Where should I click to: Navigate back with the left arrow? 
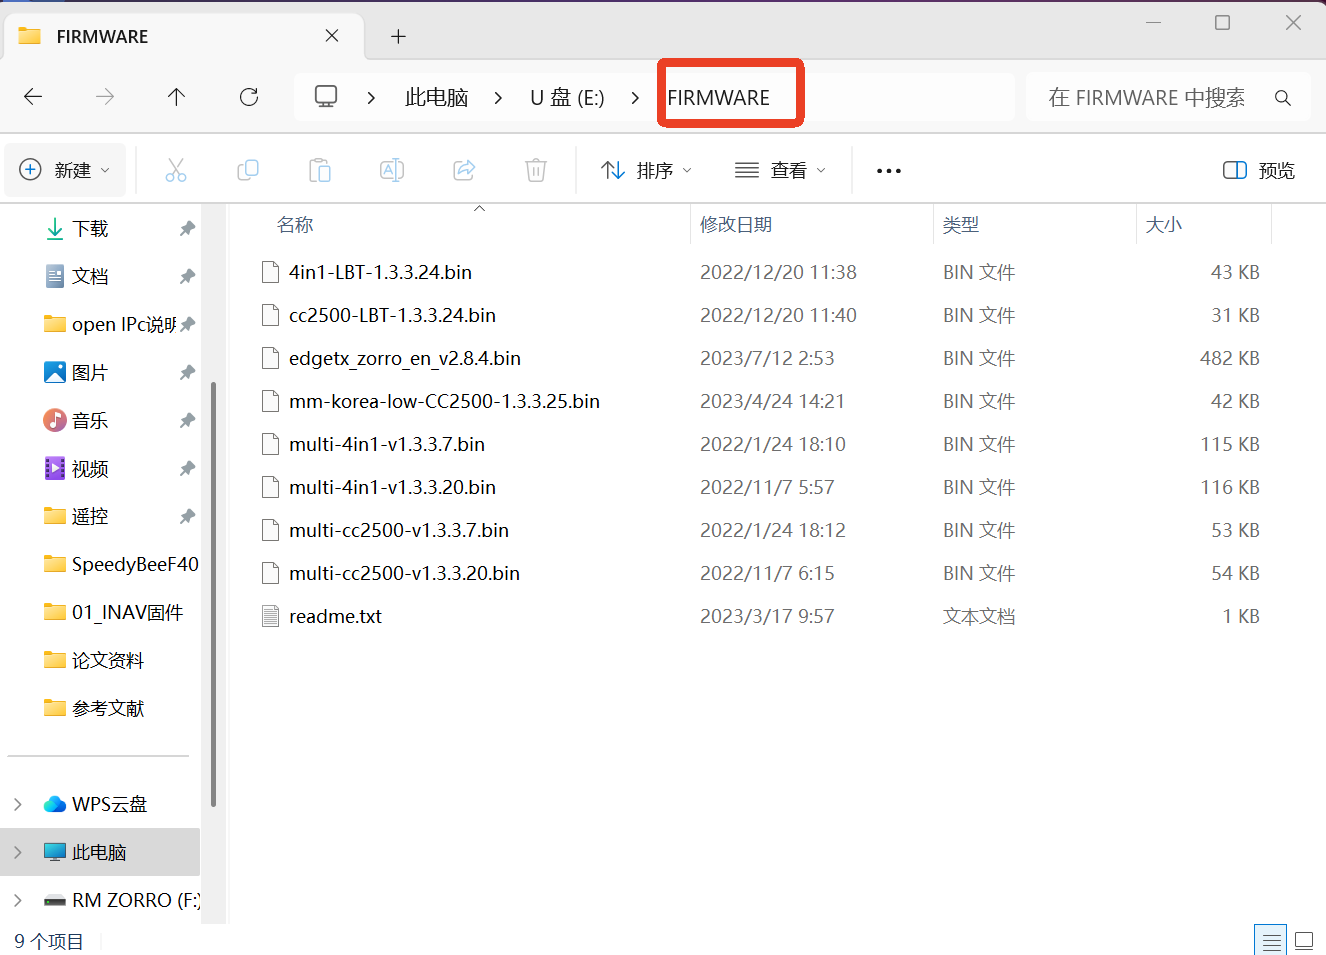tap(33, 97)
